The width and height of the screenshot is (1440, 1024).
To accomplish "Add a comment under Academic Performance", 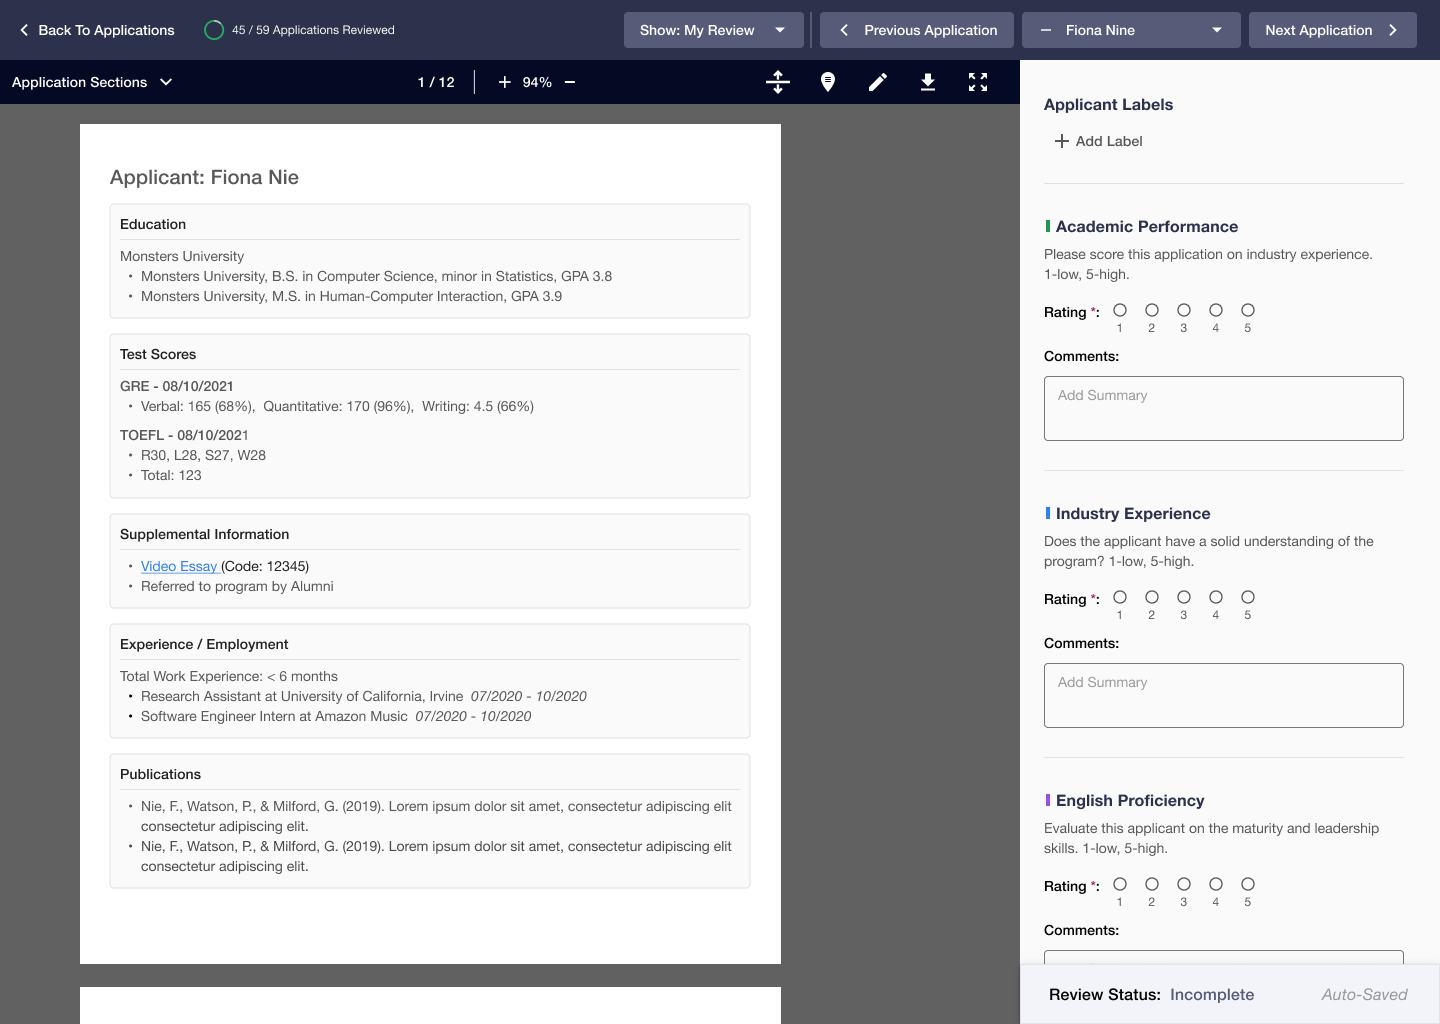I will coord(1223,408).
